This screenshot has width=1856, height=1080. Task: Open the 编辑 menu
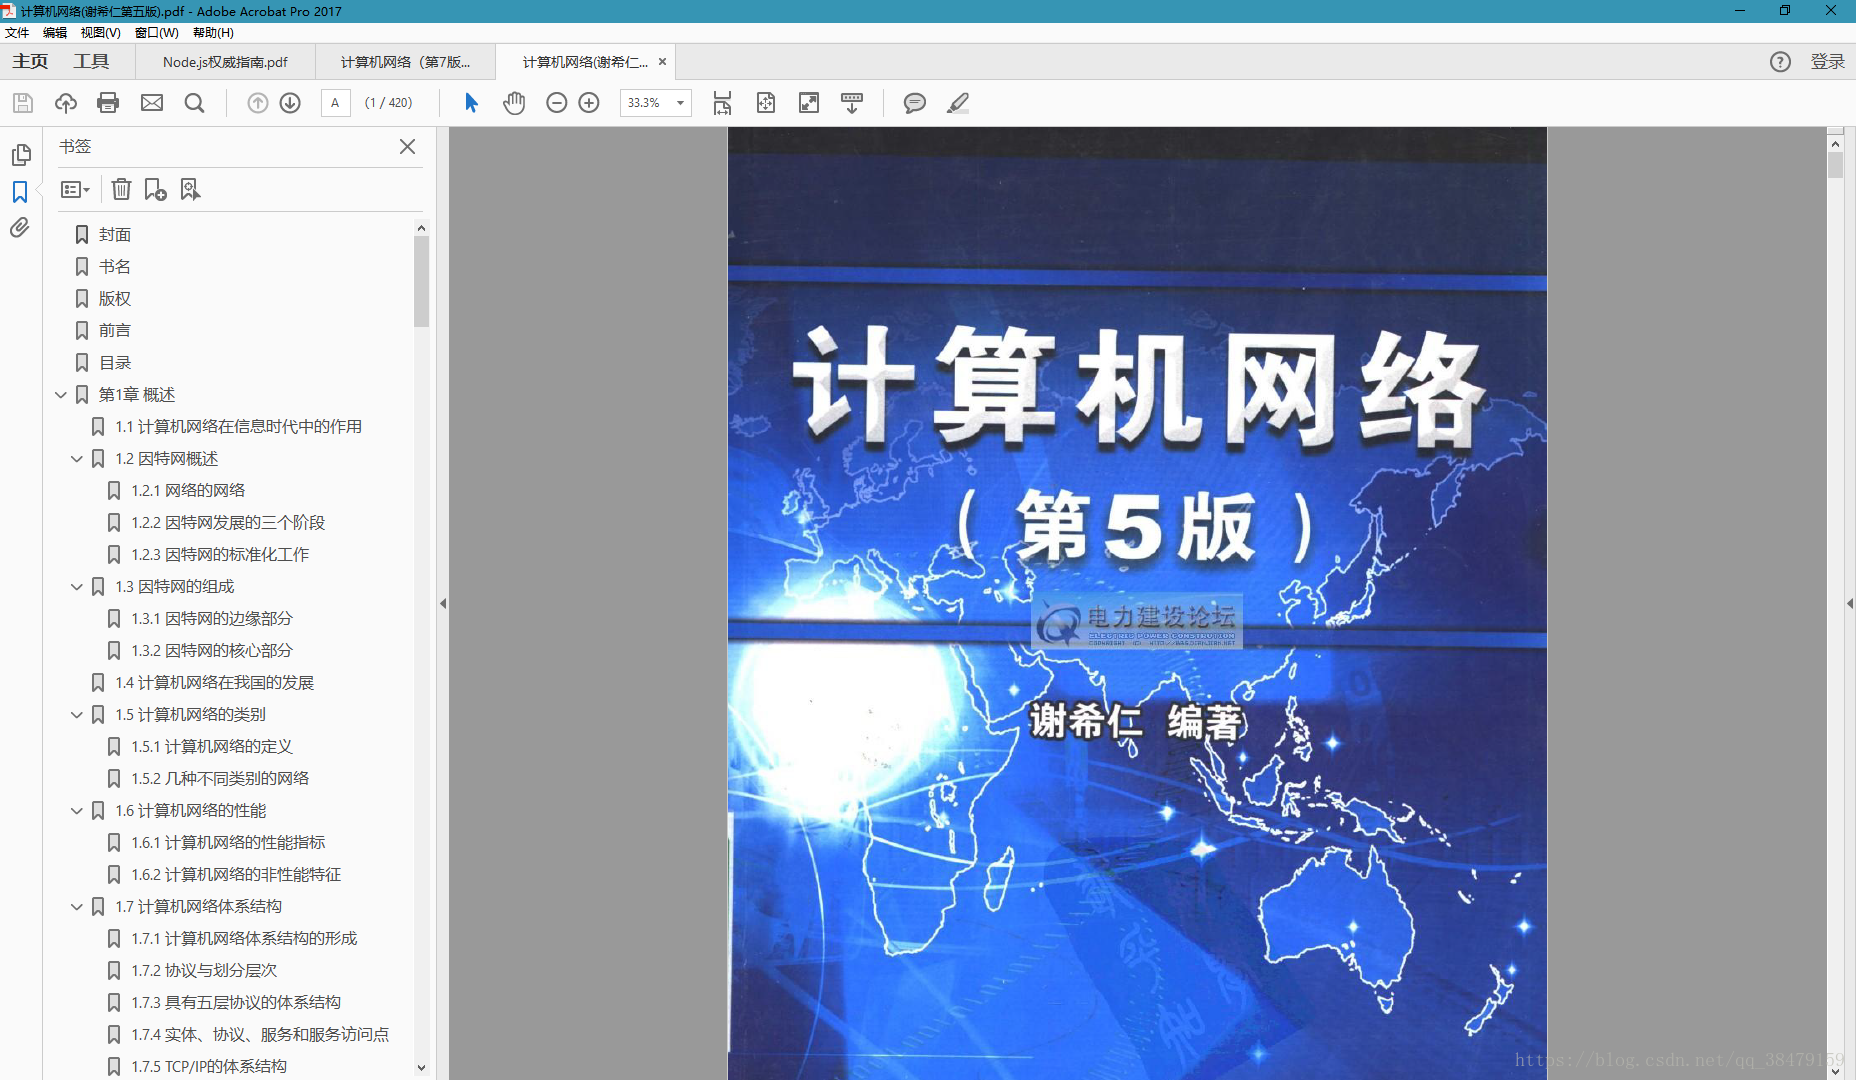coord(54,33)
